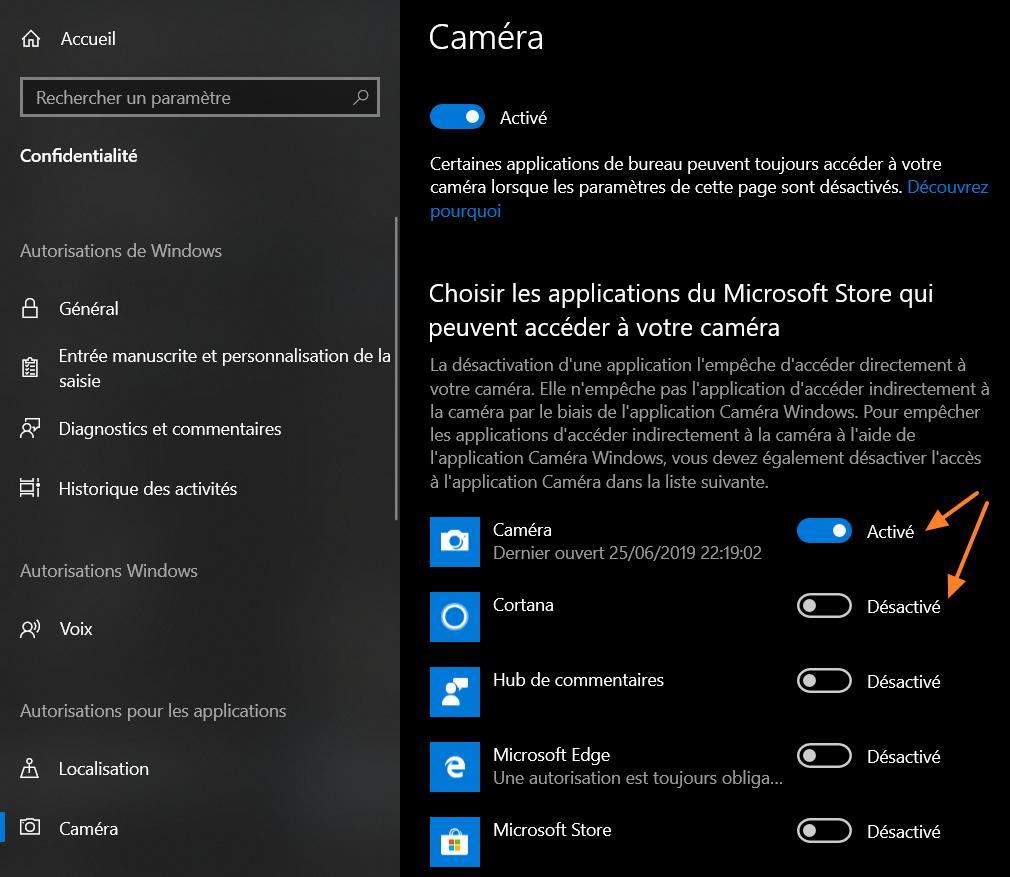This screenshot has width=1010, height=877.
Task: Enable camera access for Cortana
Action: click(824, 606)
